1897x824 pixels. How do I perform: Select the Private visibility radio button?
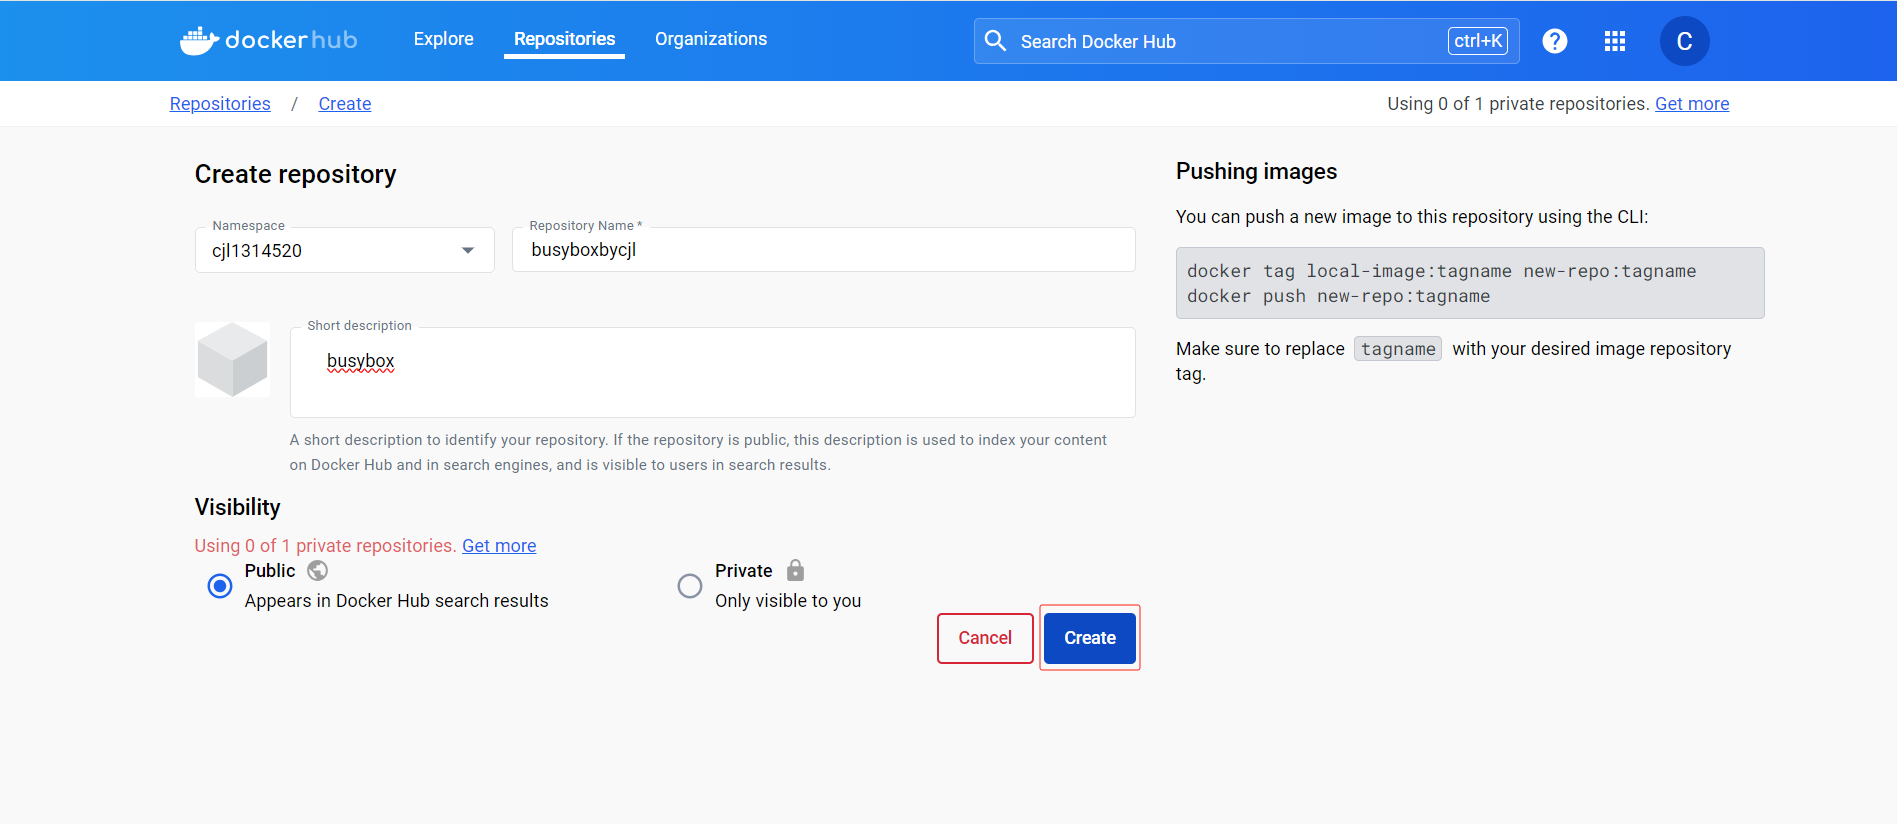[690, 586]
